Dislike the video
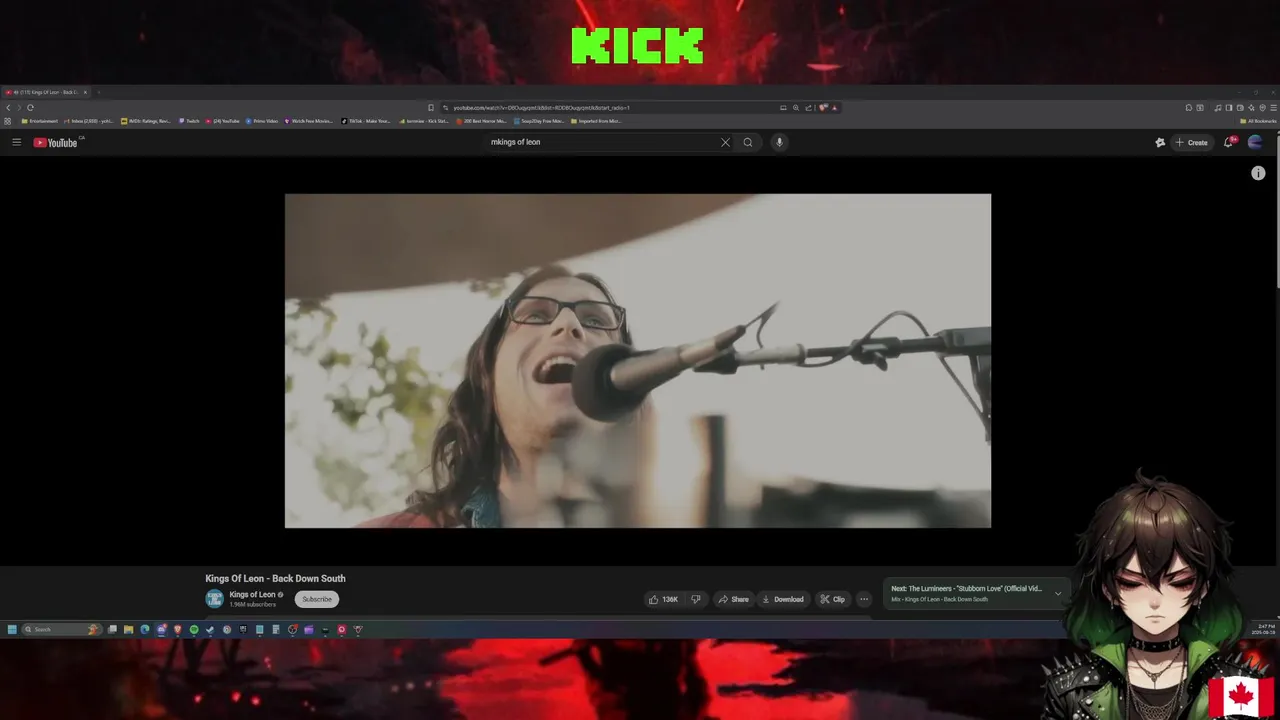Viewport: 1280px width, 720px height. pos(696,599)
